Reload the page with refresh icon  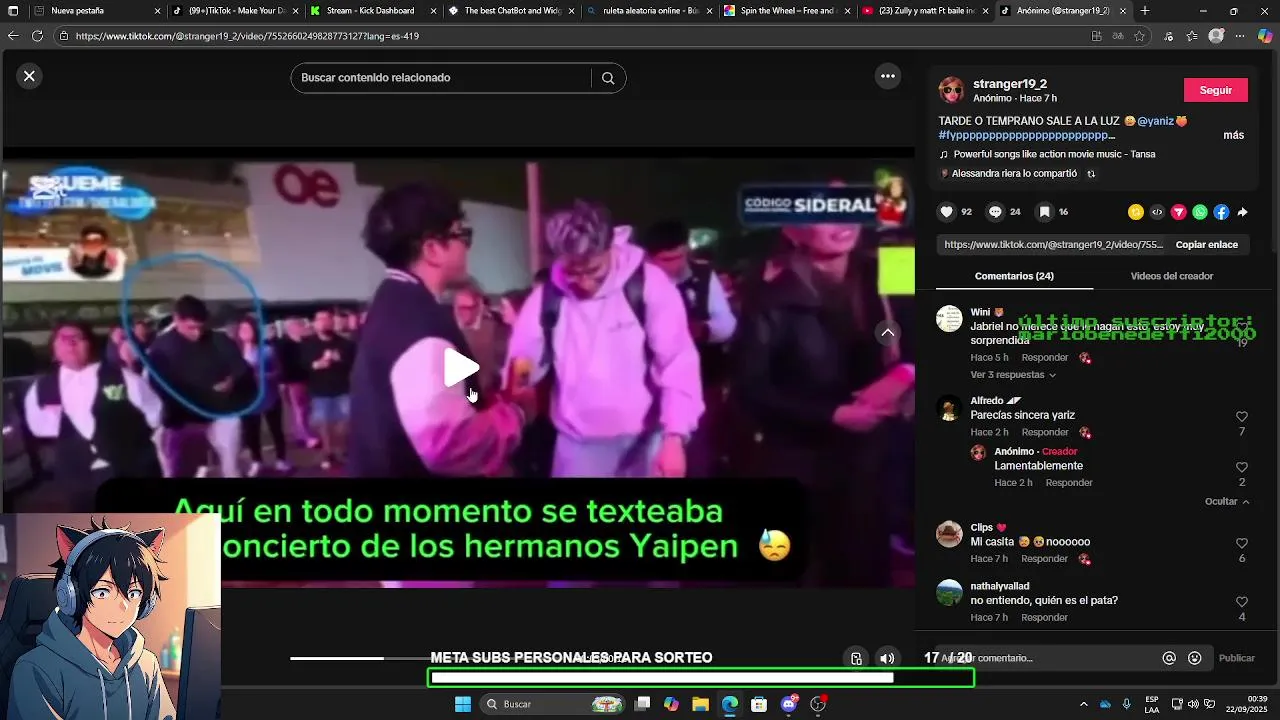[x=37, y=36]
